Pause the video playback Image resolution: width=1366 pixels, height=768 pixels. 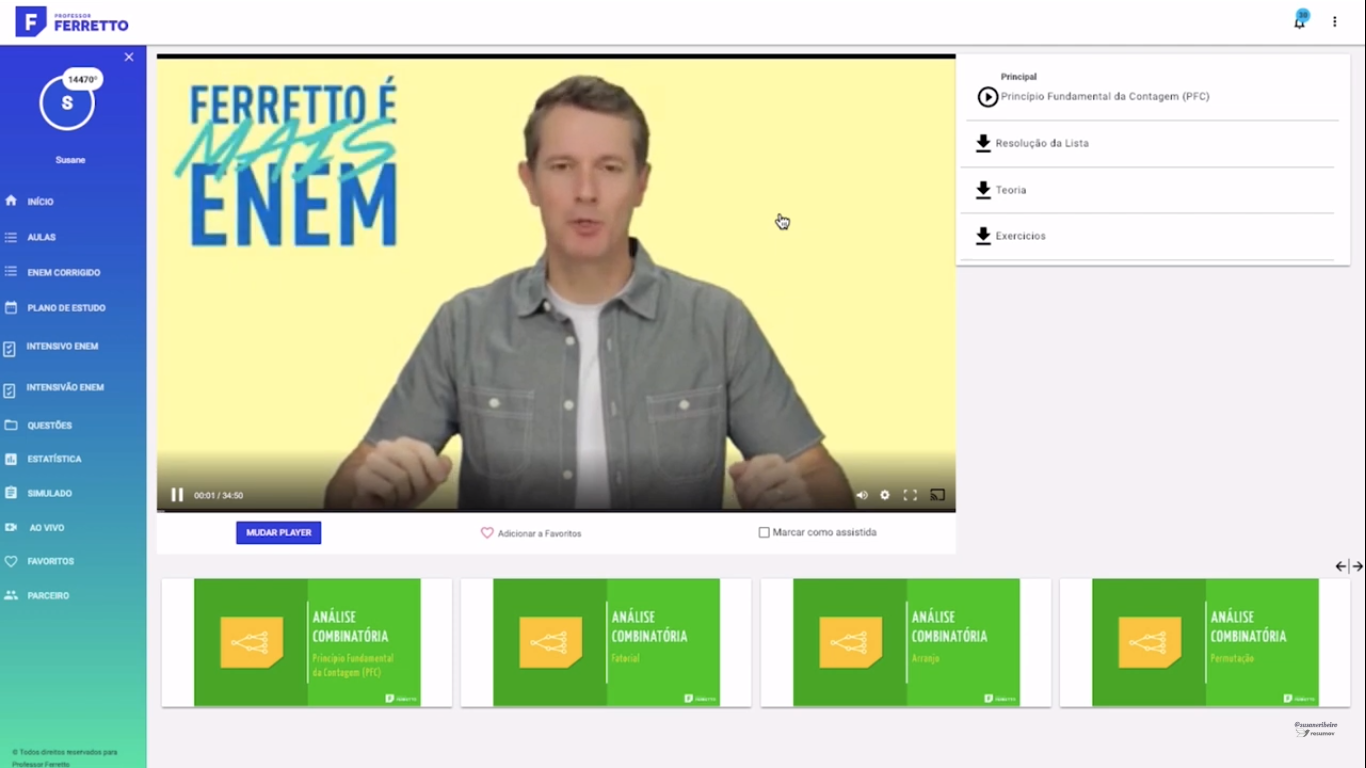(x=177, y=495)
